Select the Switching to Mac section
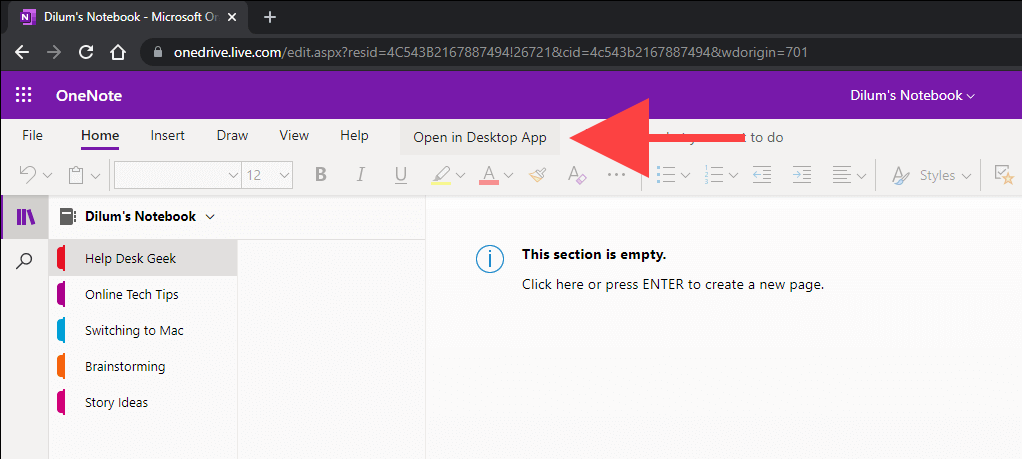1022x459 pixels. click(x=143, y=331)
